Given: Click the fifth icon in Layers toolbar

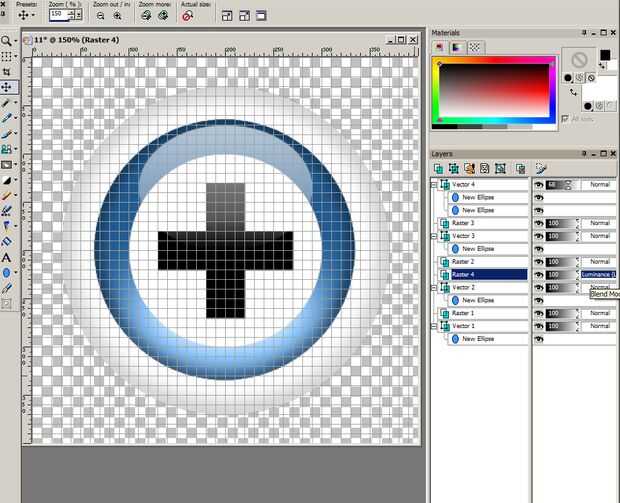Looking at the screenshot, I should point(500,169).
